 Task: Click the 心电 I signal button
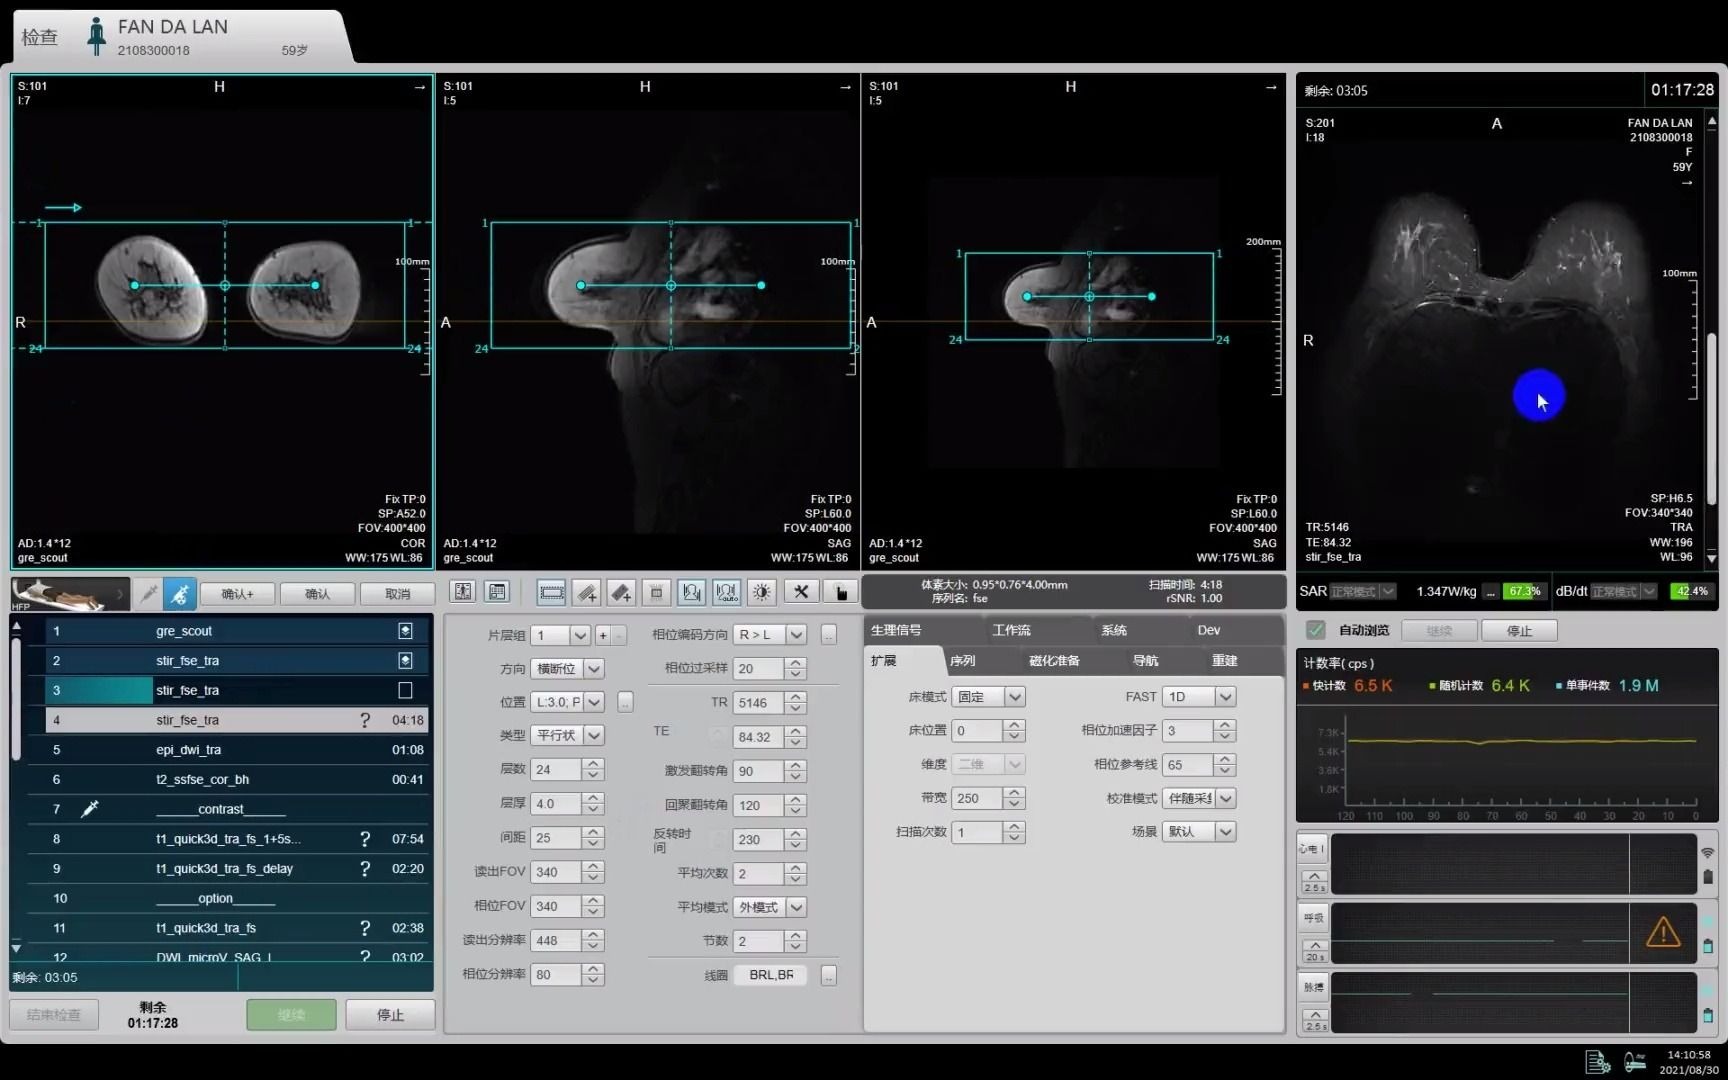[1313, 849]
